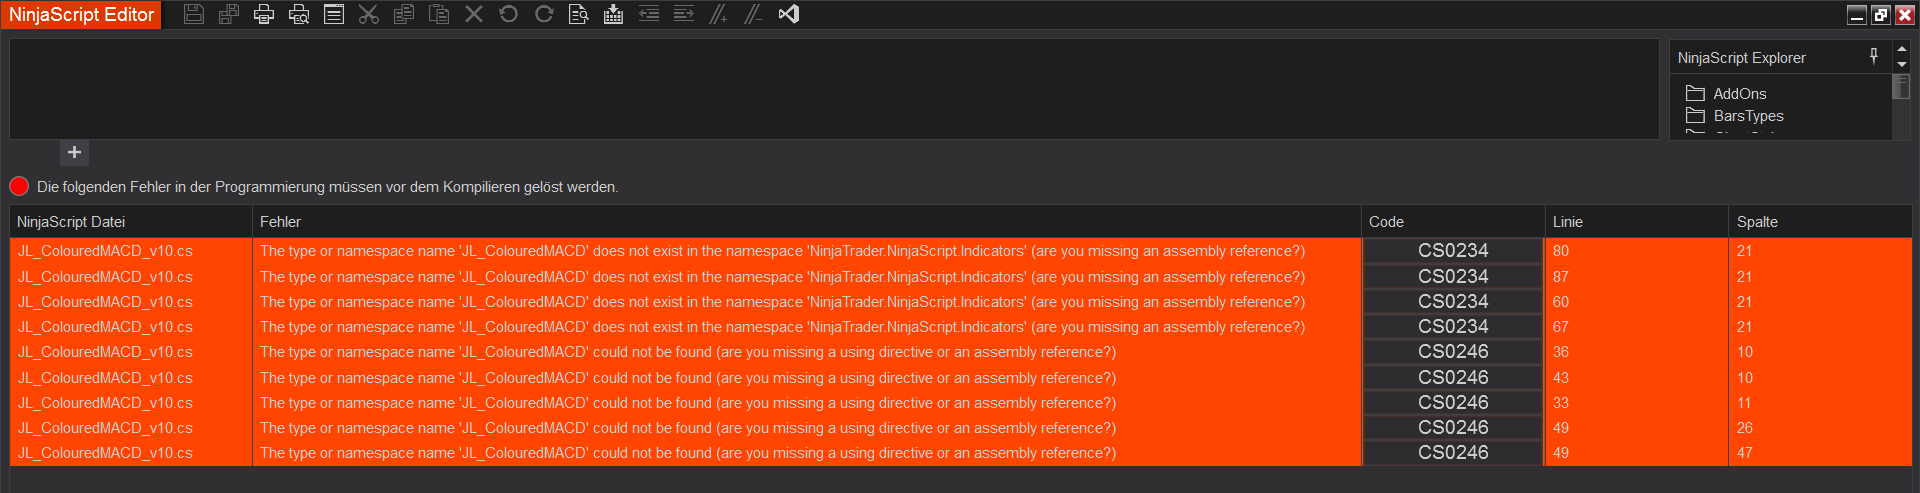
Task: Click CS0234 code button for line 80
Action: coord(1453,251)
